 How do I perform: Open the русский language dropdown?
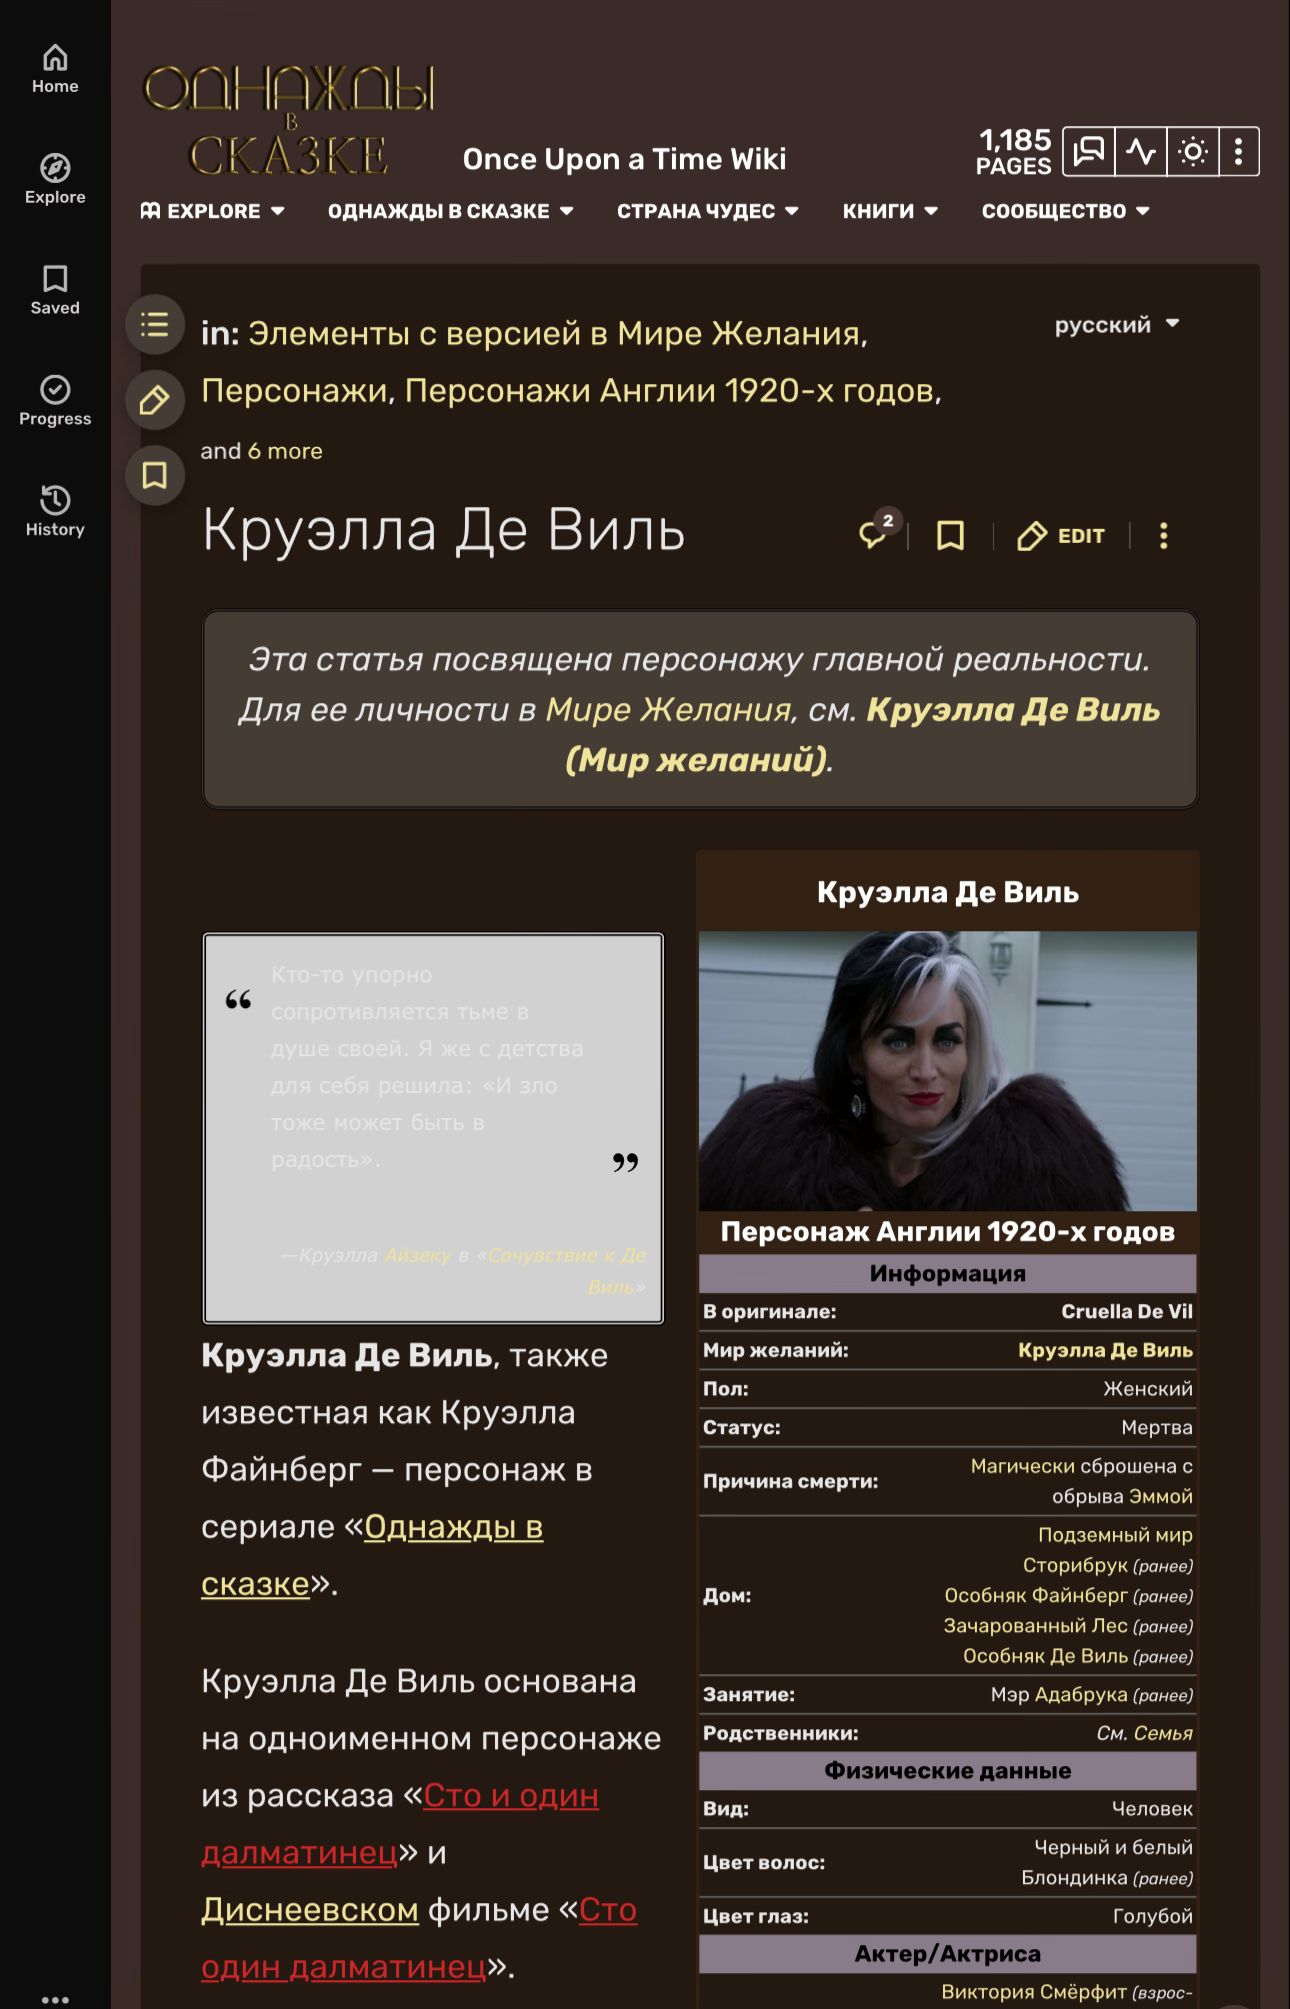1117,325
